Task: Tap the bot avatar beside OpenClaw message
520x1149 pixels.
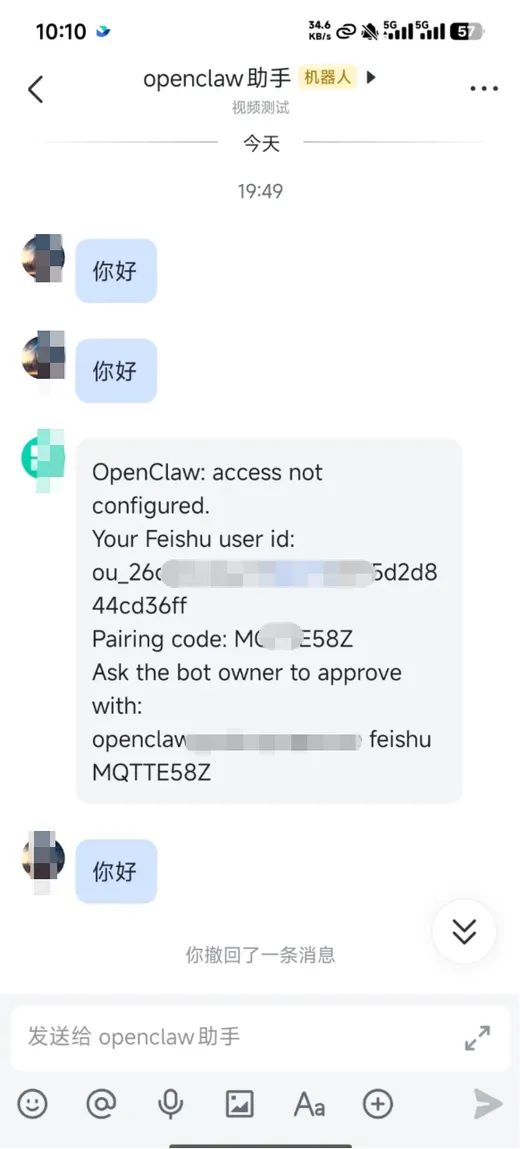Action: click(42, 458)
